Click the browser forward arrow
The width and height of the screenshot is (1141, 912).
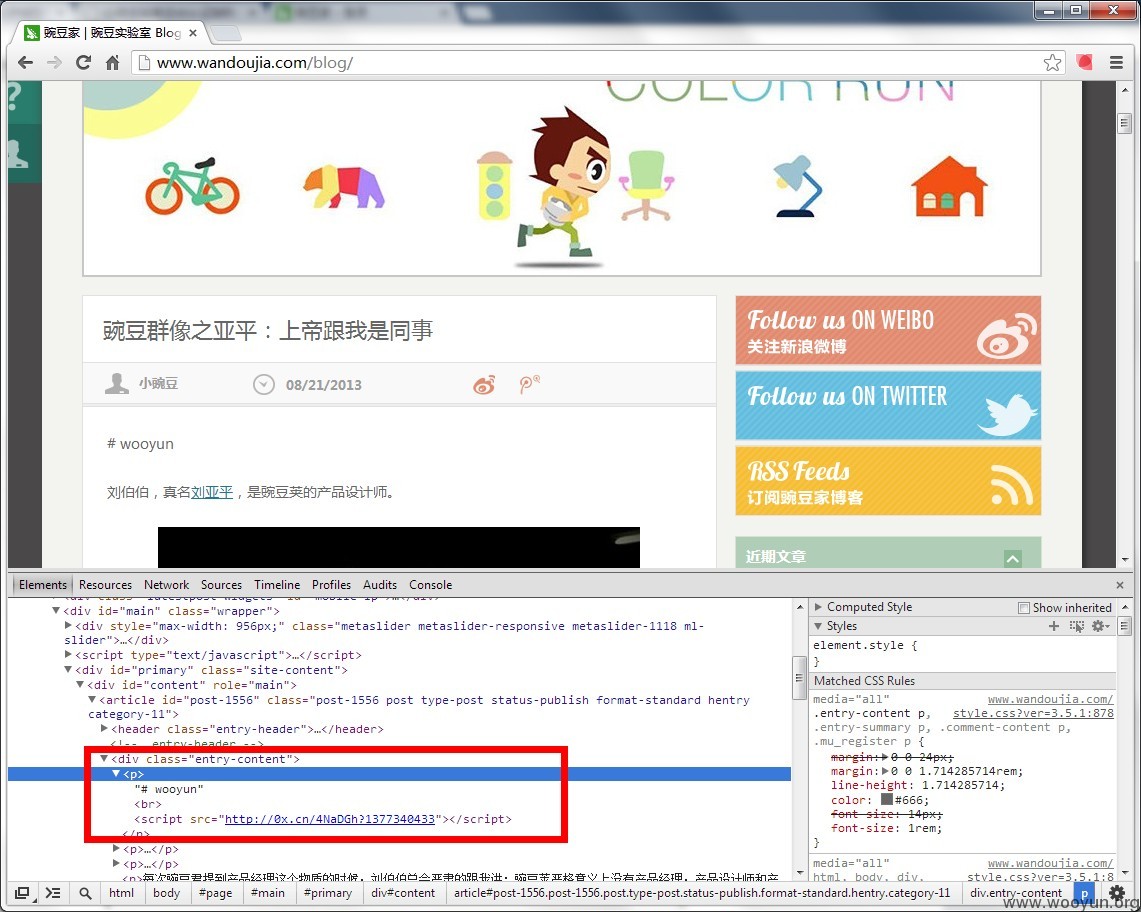(55, 63)
